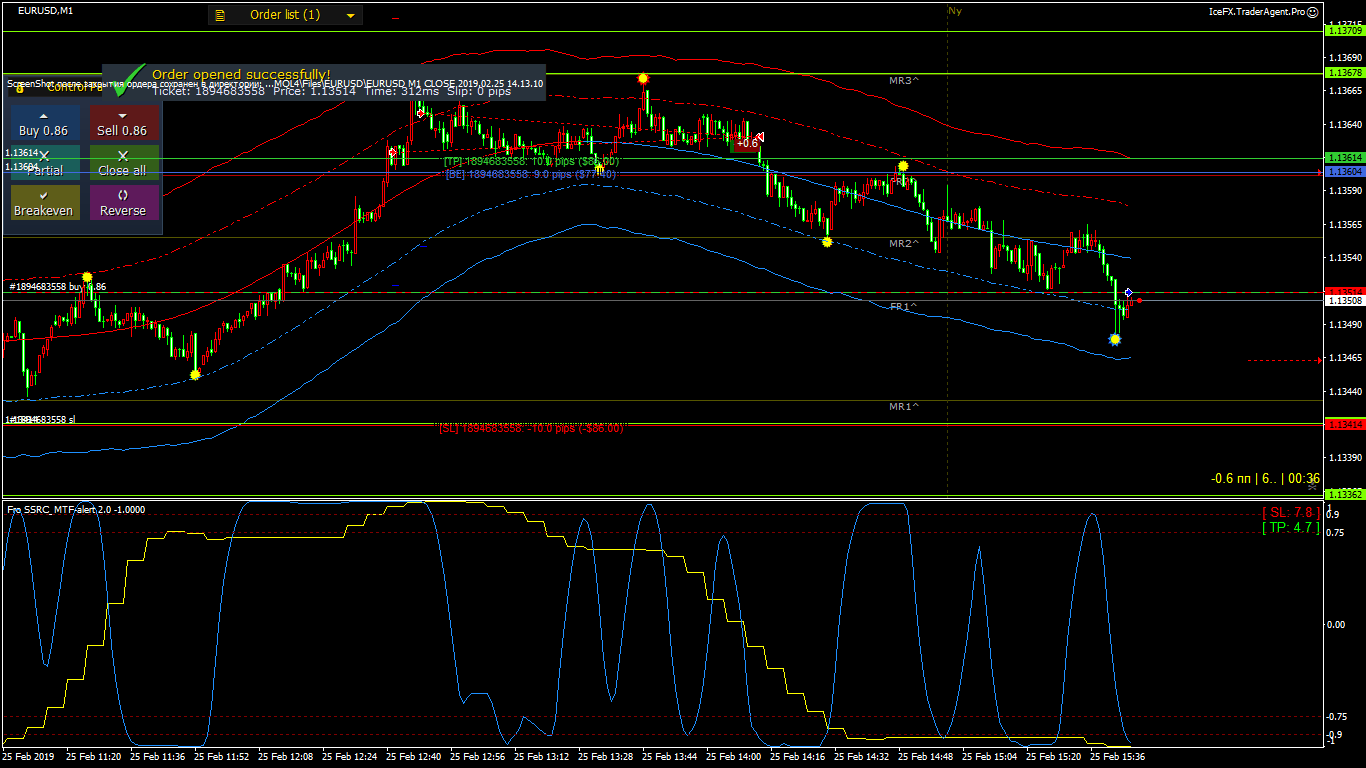Click the Order list document icon
This screenshot has width=1366, height=768.
[x=220, y=15]
